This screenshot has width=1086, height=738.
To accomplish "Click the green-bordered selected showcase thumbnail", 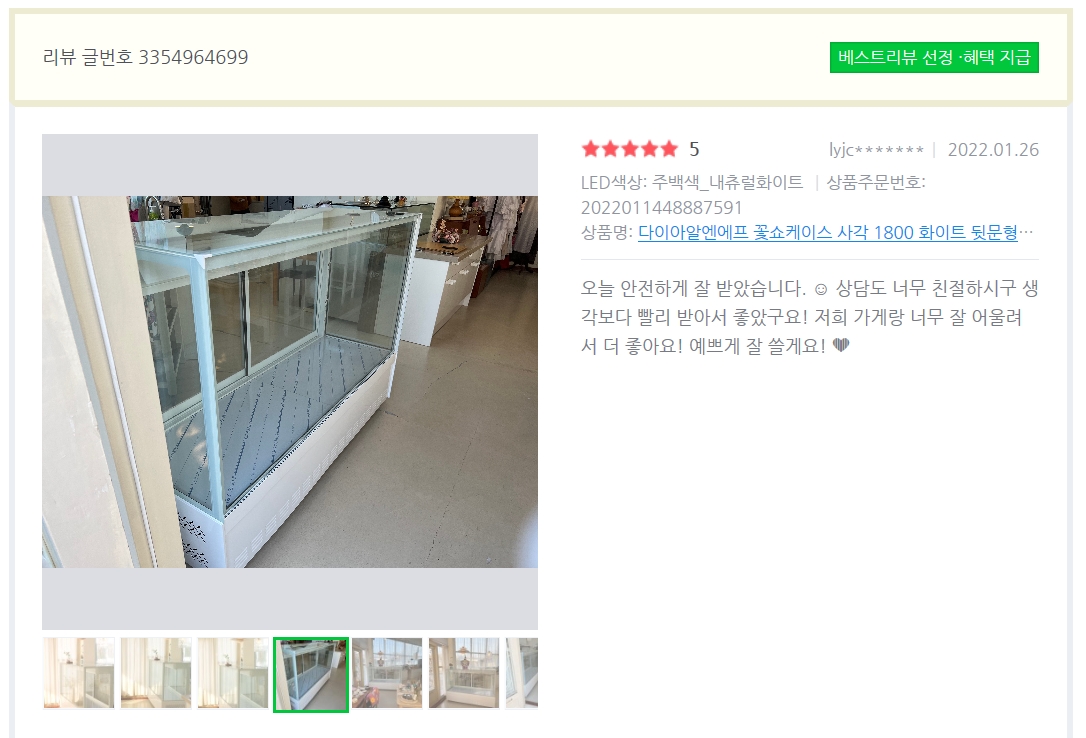I will [311, 674].
